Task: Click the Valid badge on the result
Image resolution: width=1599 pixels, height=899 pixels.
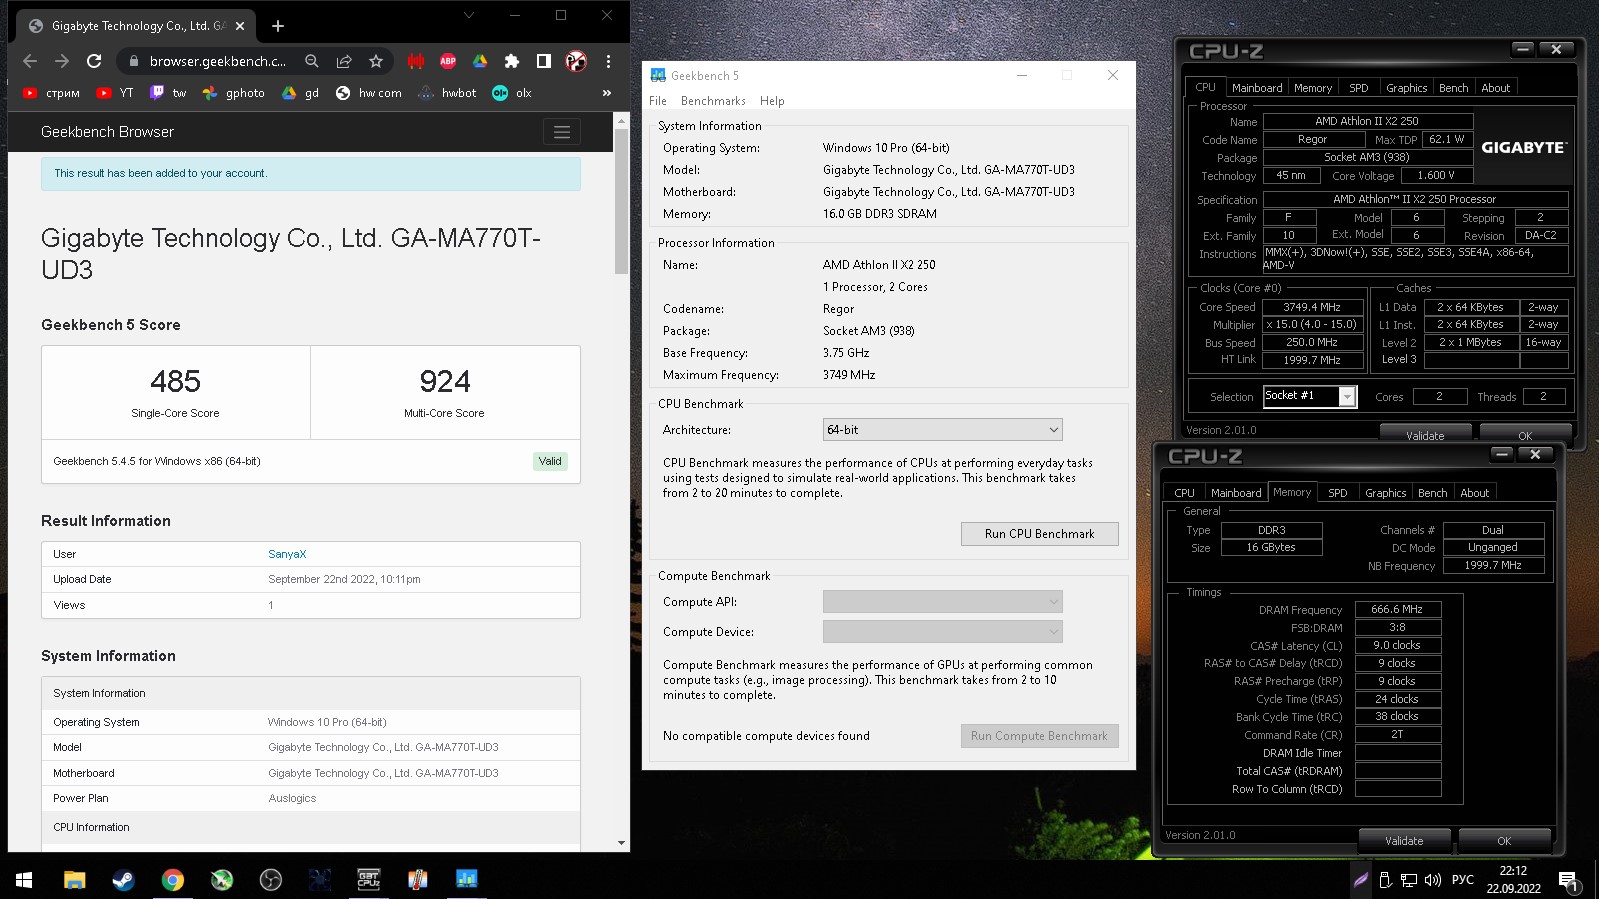Action: pyautogui.click(x=550, y=461)
